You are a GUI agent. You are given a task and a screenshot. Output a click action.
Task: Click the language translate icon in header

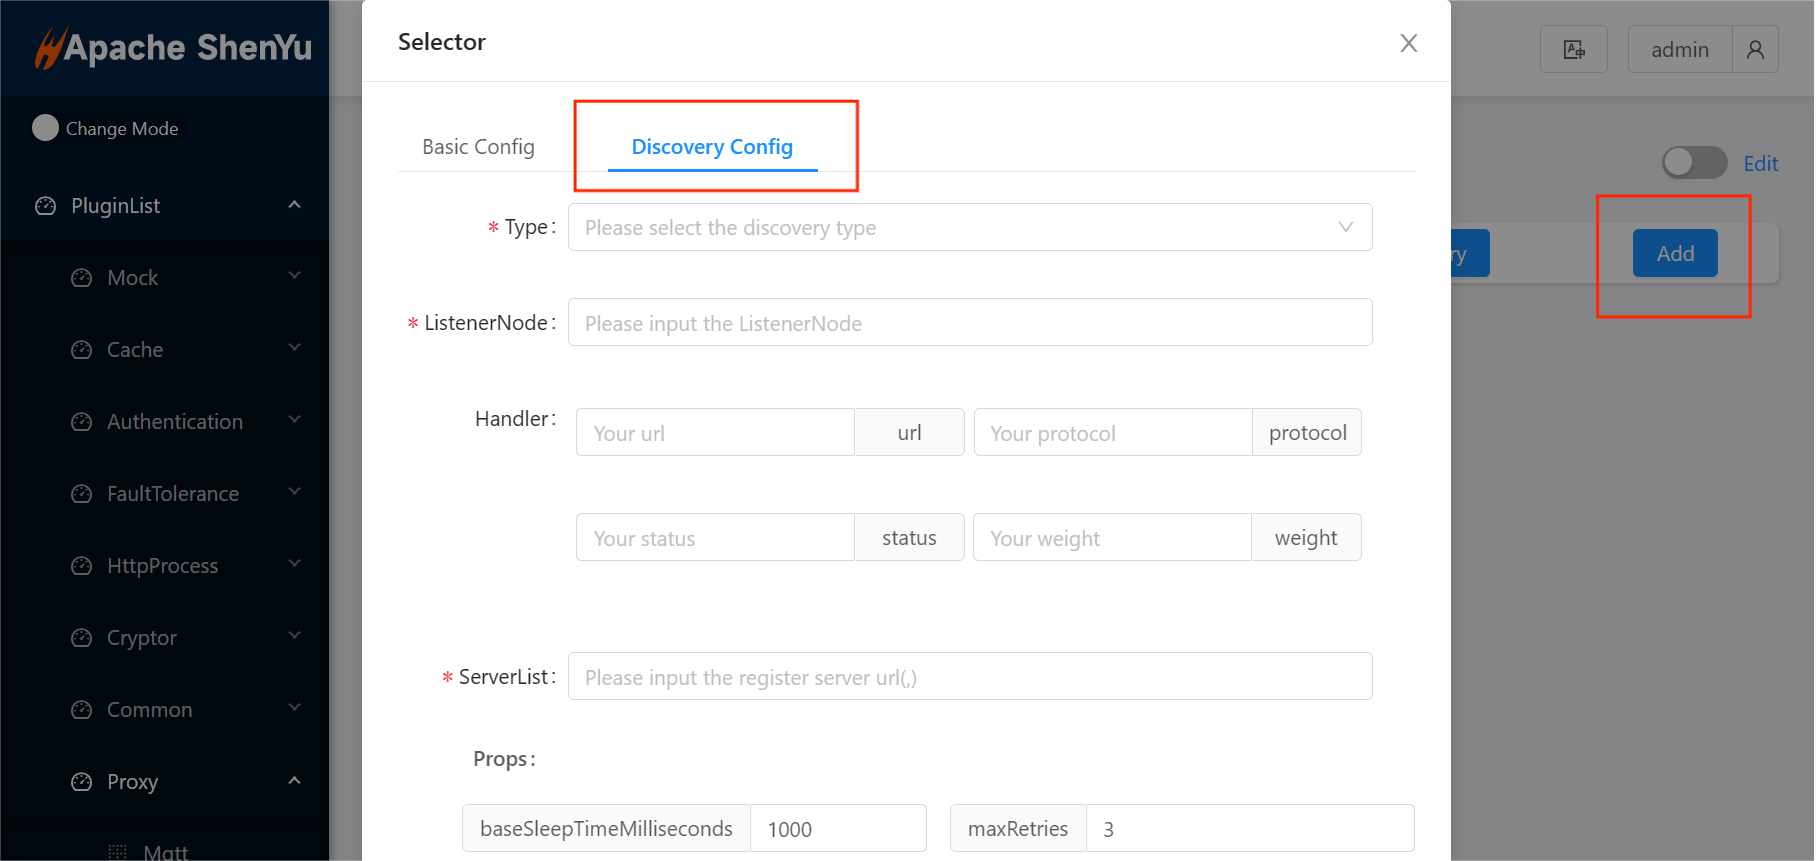tap(1573, 50)
